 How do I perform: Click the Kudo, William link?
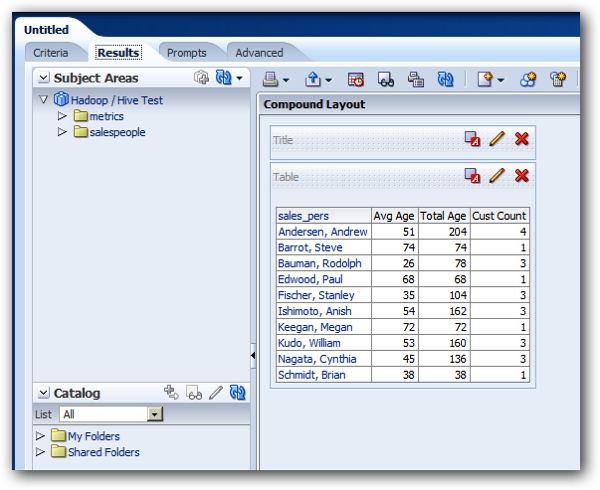[x=309, y=343]
